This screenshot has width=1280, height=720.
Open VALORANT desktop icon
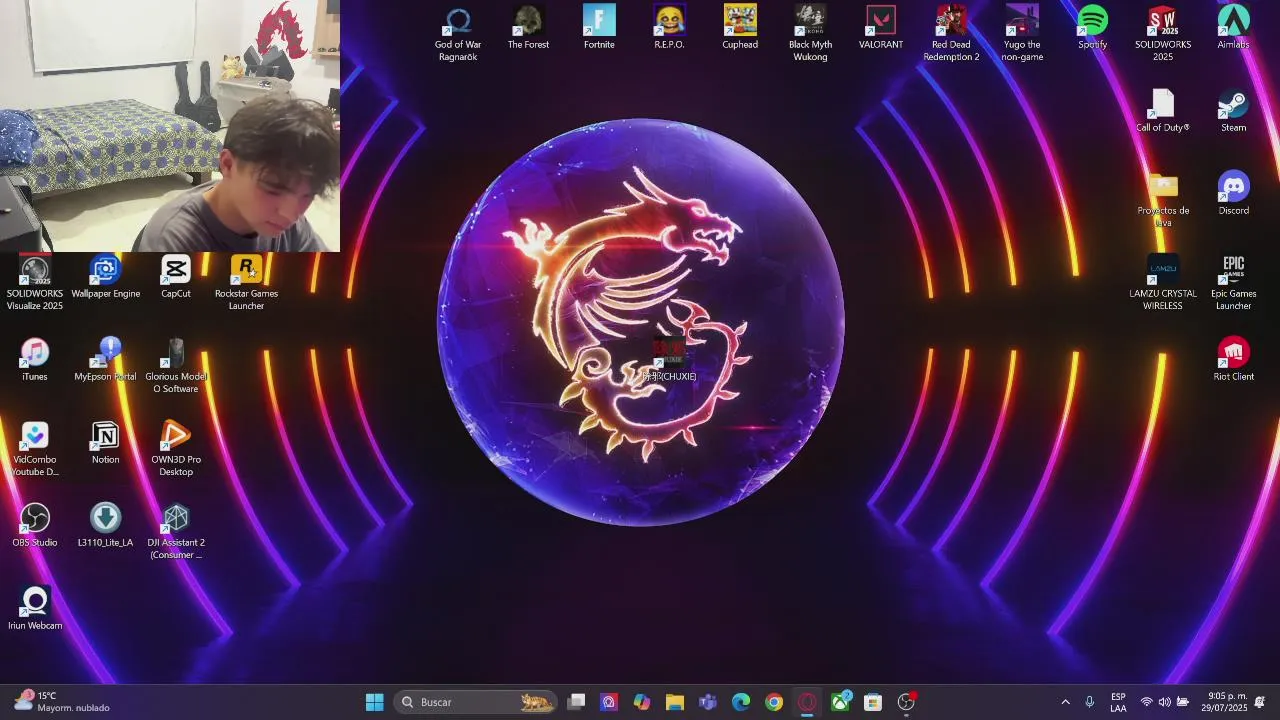click(x=881, y=28)
